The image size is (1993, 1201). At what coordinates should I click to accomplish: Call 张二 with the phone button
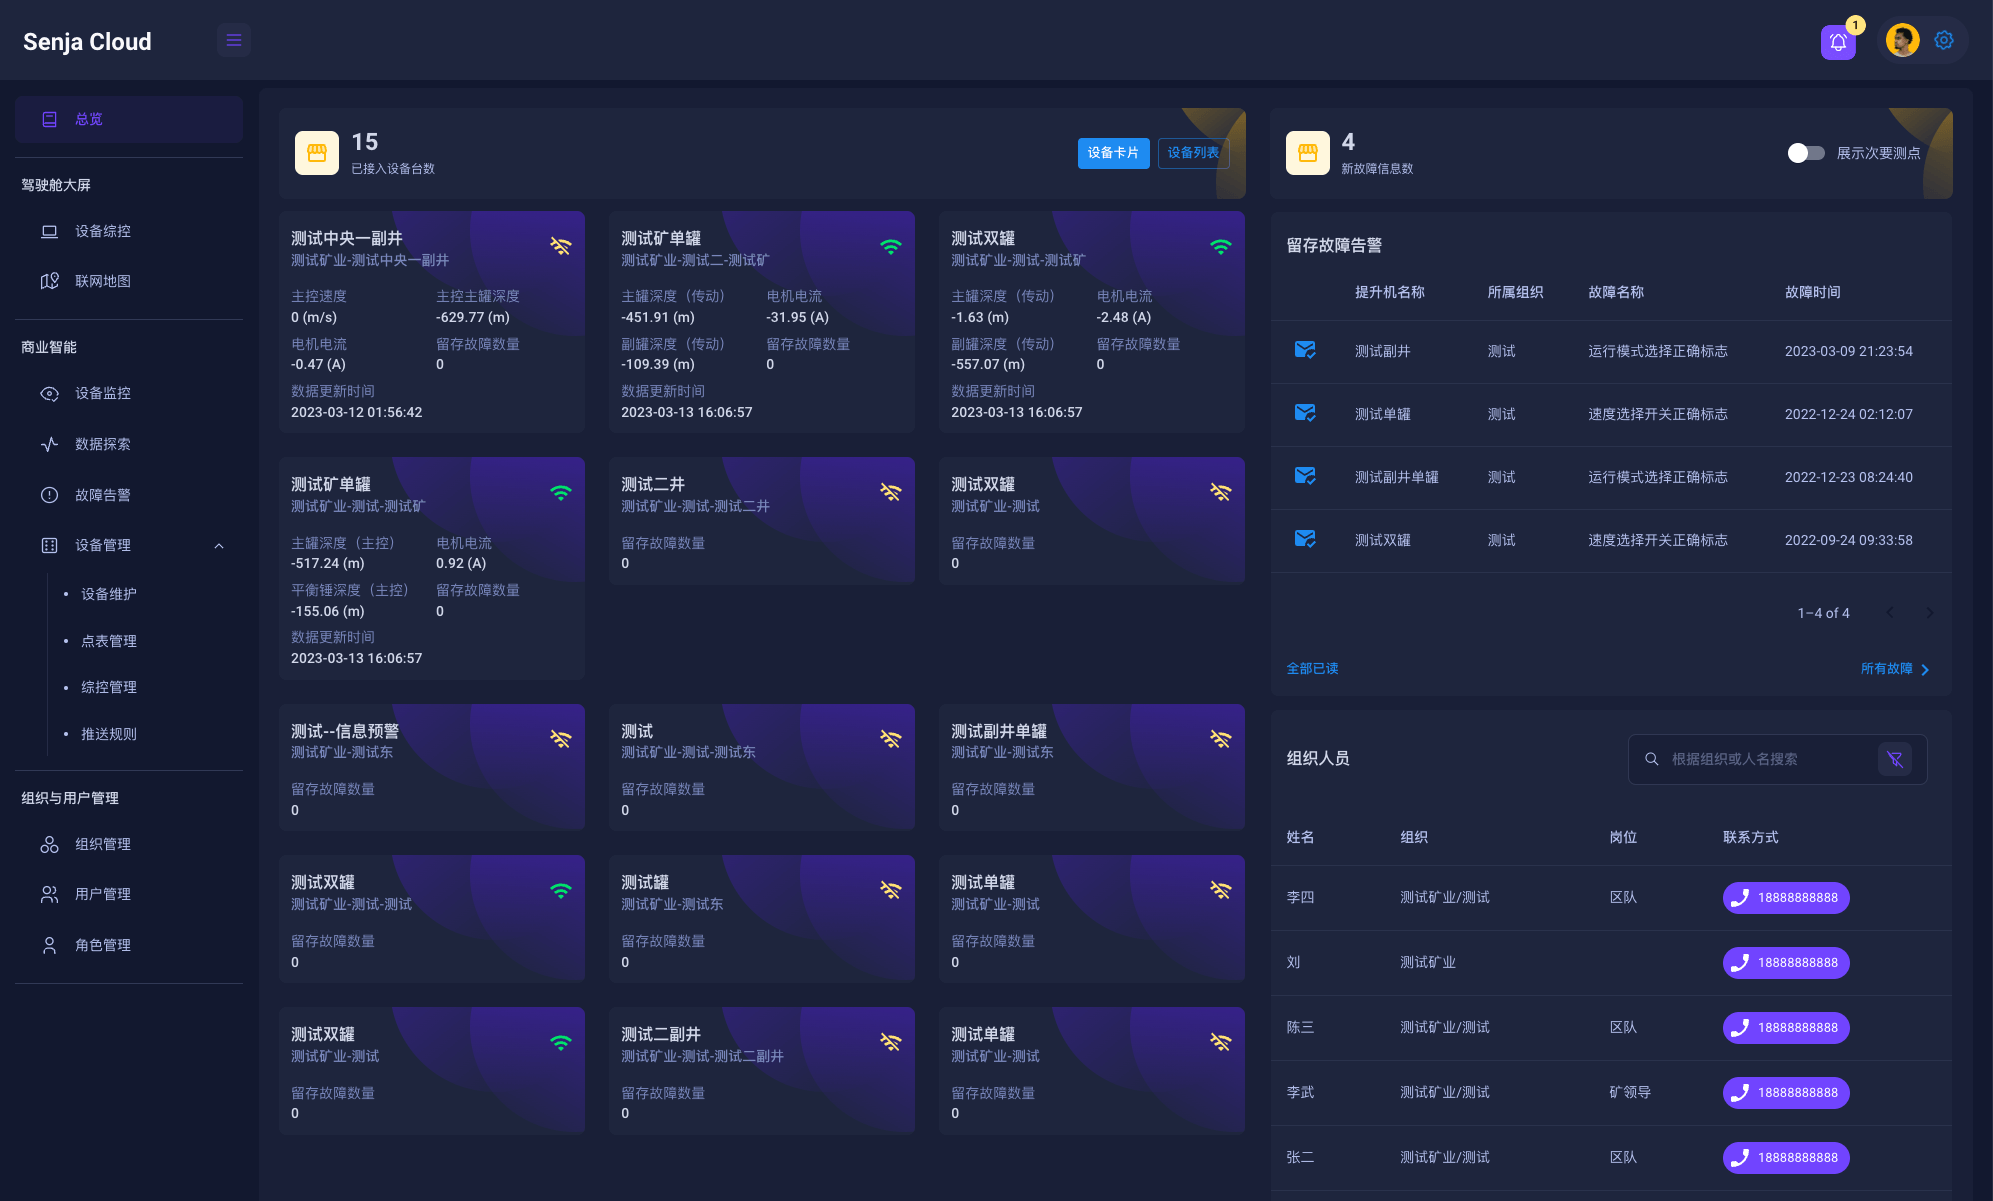(x=1785, y=1158)
